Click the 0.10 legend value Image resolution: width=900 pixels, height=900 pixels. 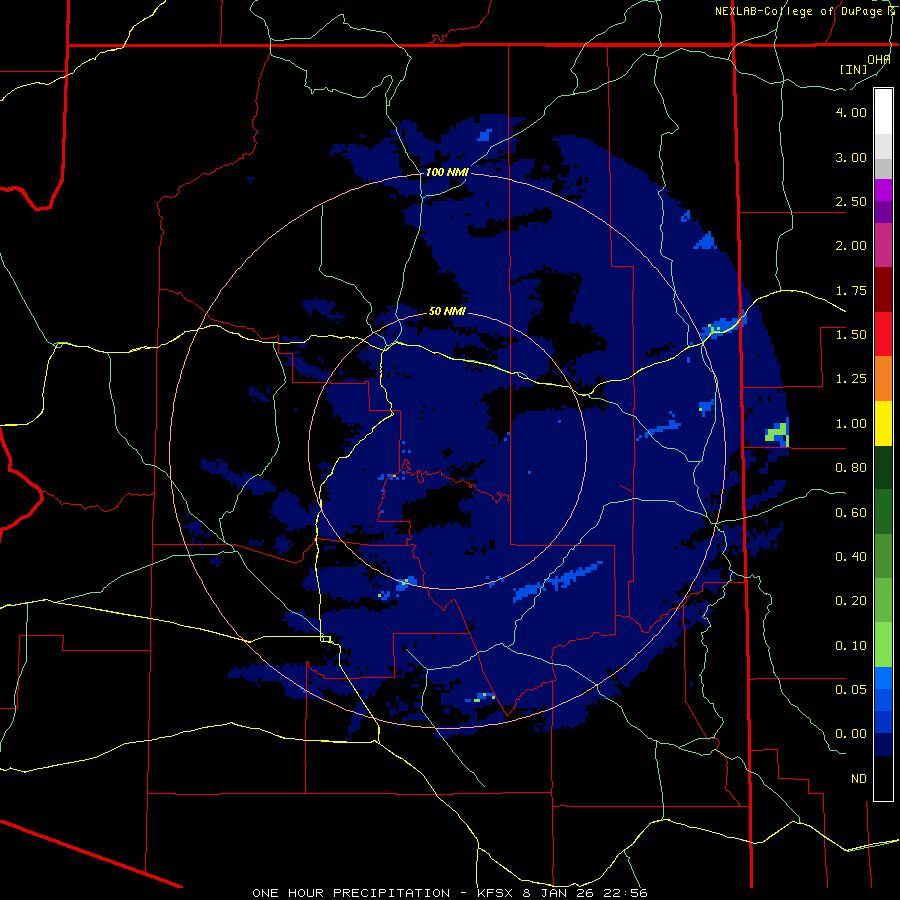[851, 646]
